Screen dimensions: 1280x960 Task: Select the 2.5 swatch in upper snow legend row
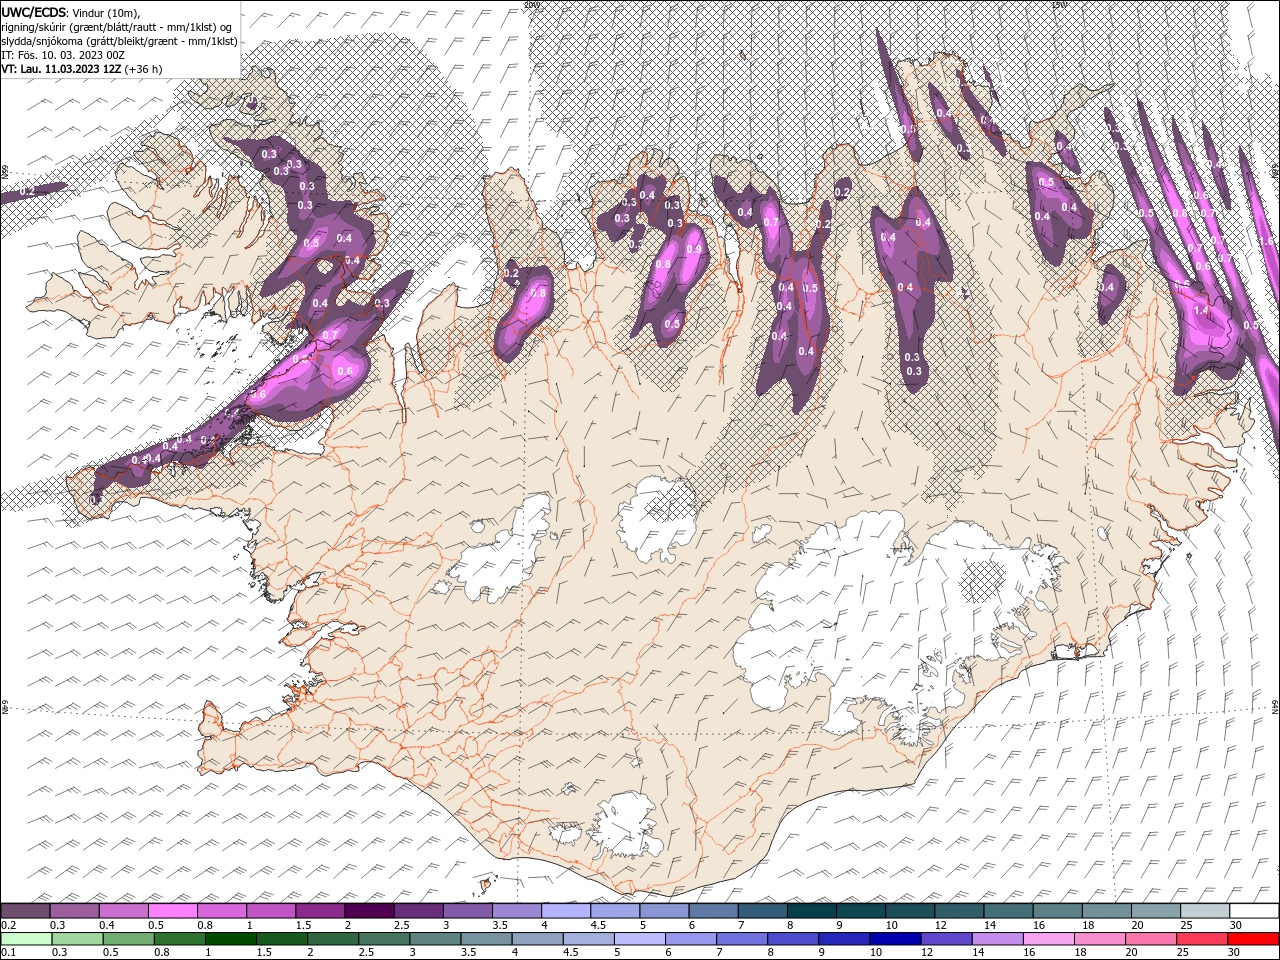pos(418,911)
